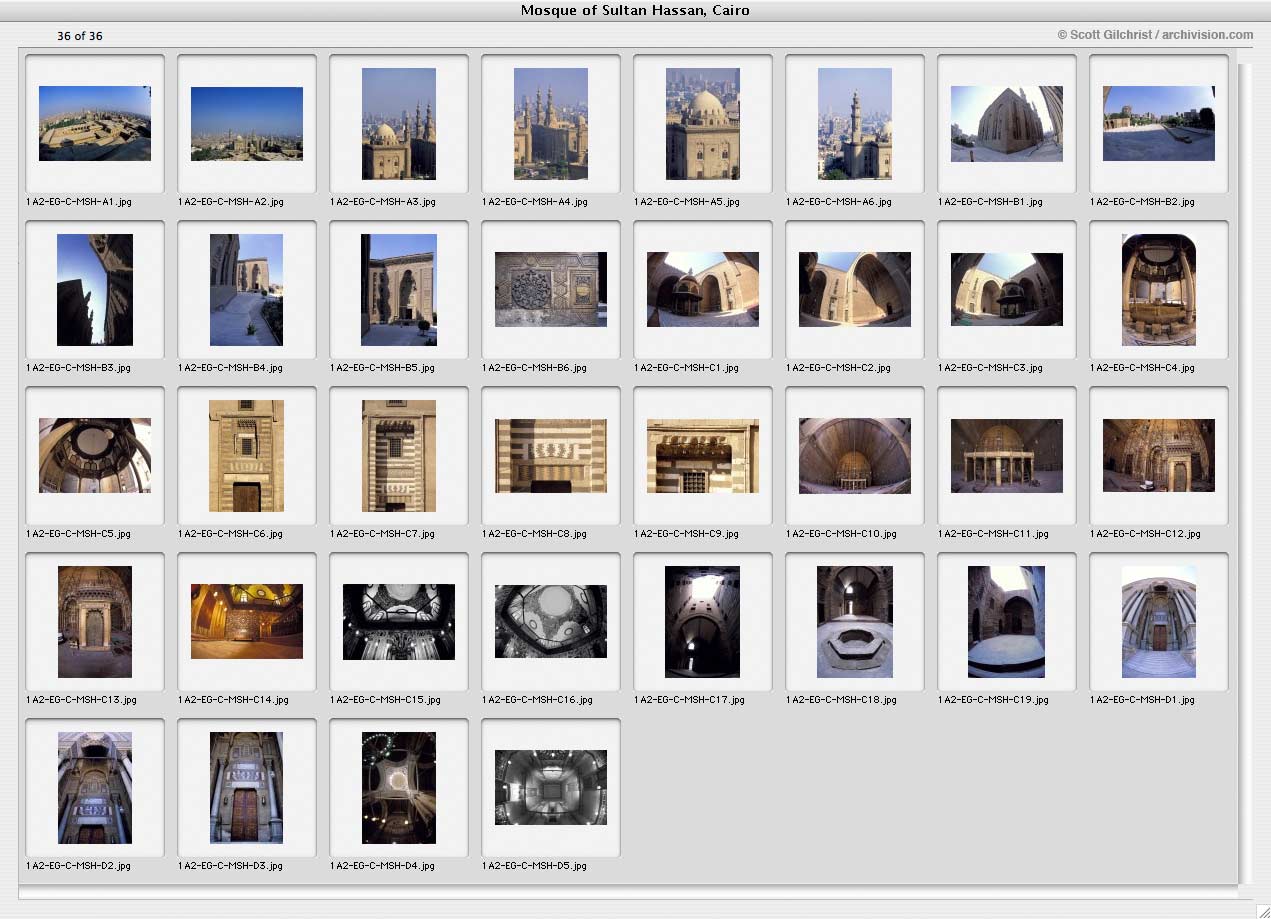The height and width of the screenshot is (919, 1271).
Task: Open mihrab thumbnail 1A2-EG-C-MSH-C13.jpg
Action: 95,622
